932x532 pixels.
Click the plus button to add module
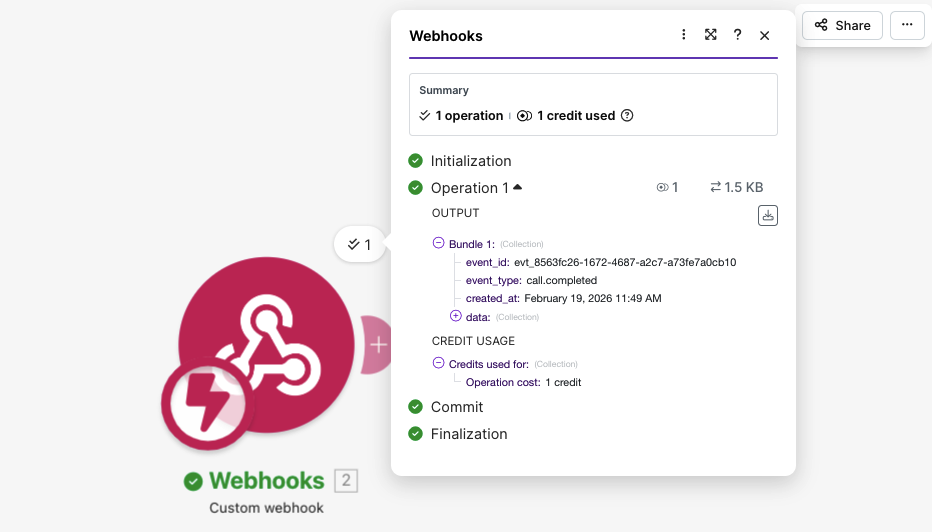click(378, 345)
